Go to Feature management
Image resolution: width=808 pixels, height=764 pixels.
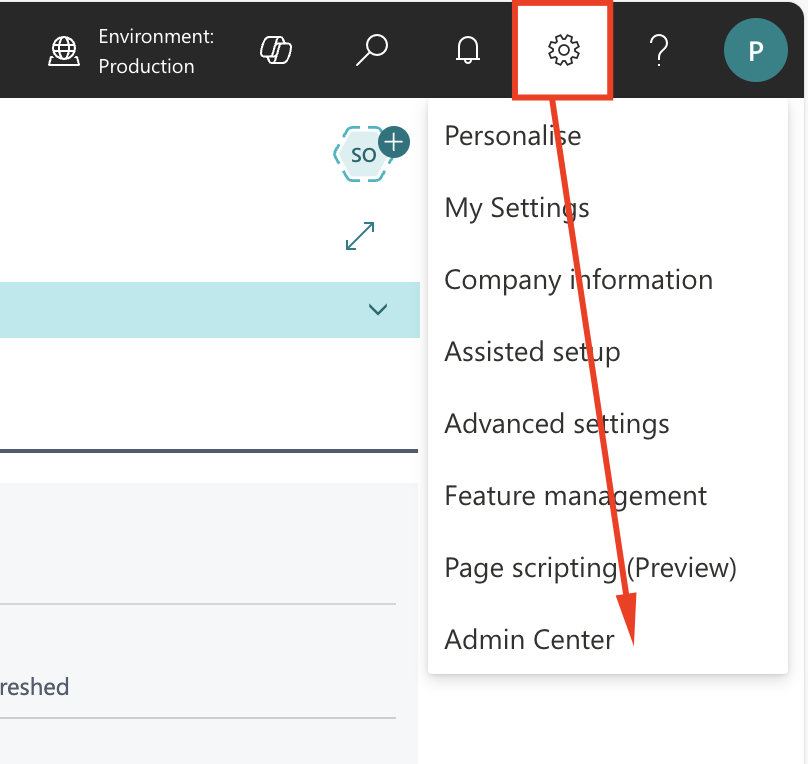coord(575,496)
